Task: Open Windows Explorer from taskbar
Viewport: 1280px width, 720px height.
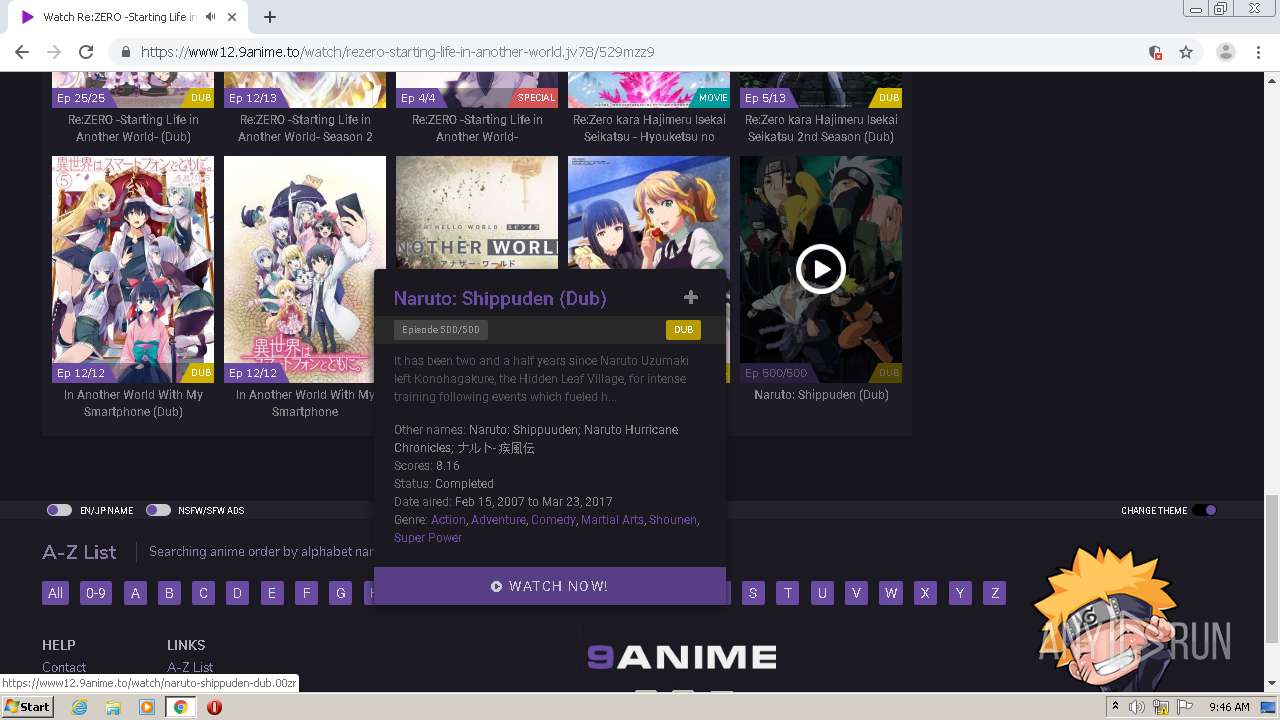Action: tap(113, 707)
